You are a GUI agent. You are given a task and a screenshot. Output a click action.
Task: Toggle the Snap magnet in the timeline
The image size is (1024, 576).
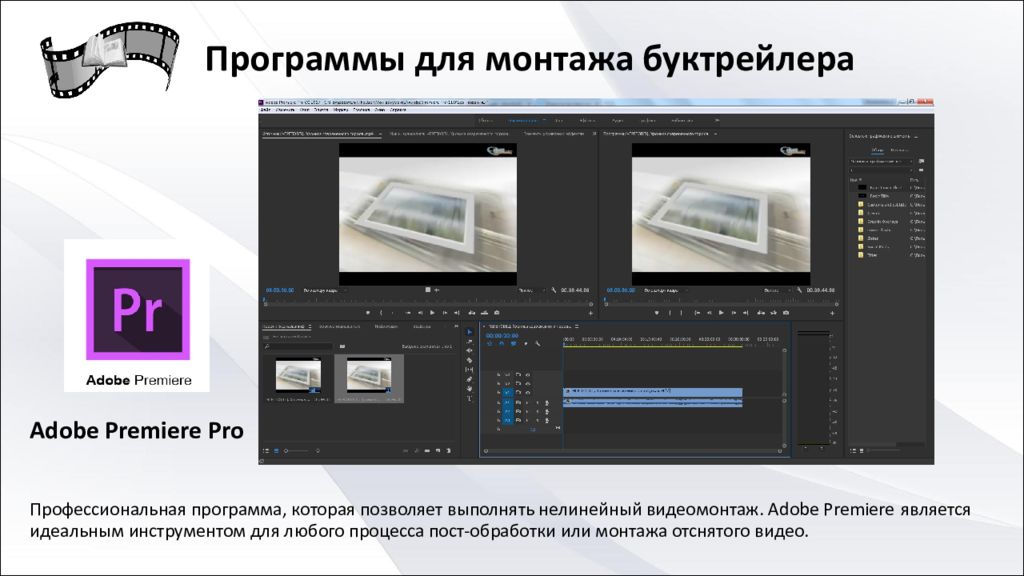pyautogui.click(x=489, y=343)
